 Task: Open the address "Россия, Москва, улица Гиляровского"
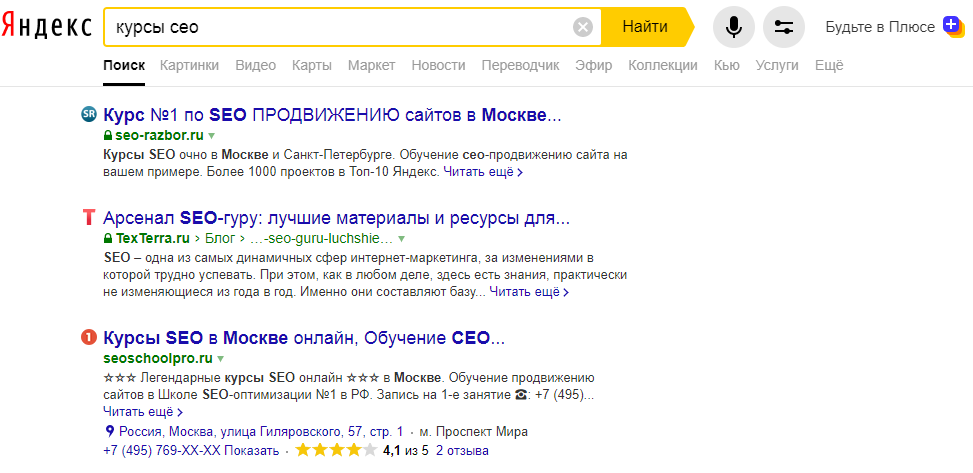point(261,431)
